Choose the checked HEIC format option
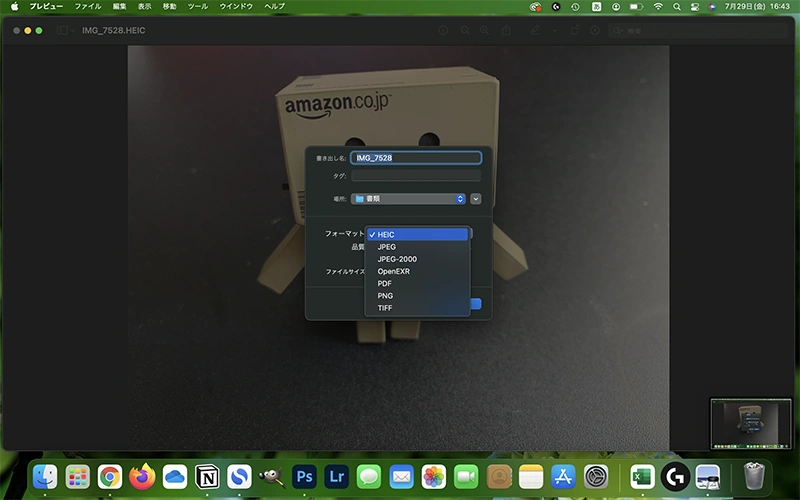 click(x=386, y=235)
